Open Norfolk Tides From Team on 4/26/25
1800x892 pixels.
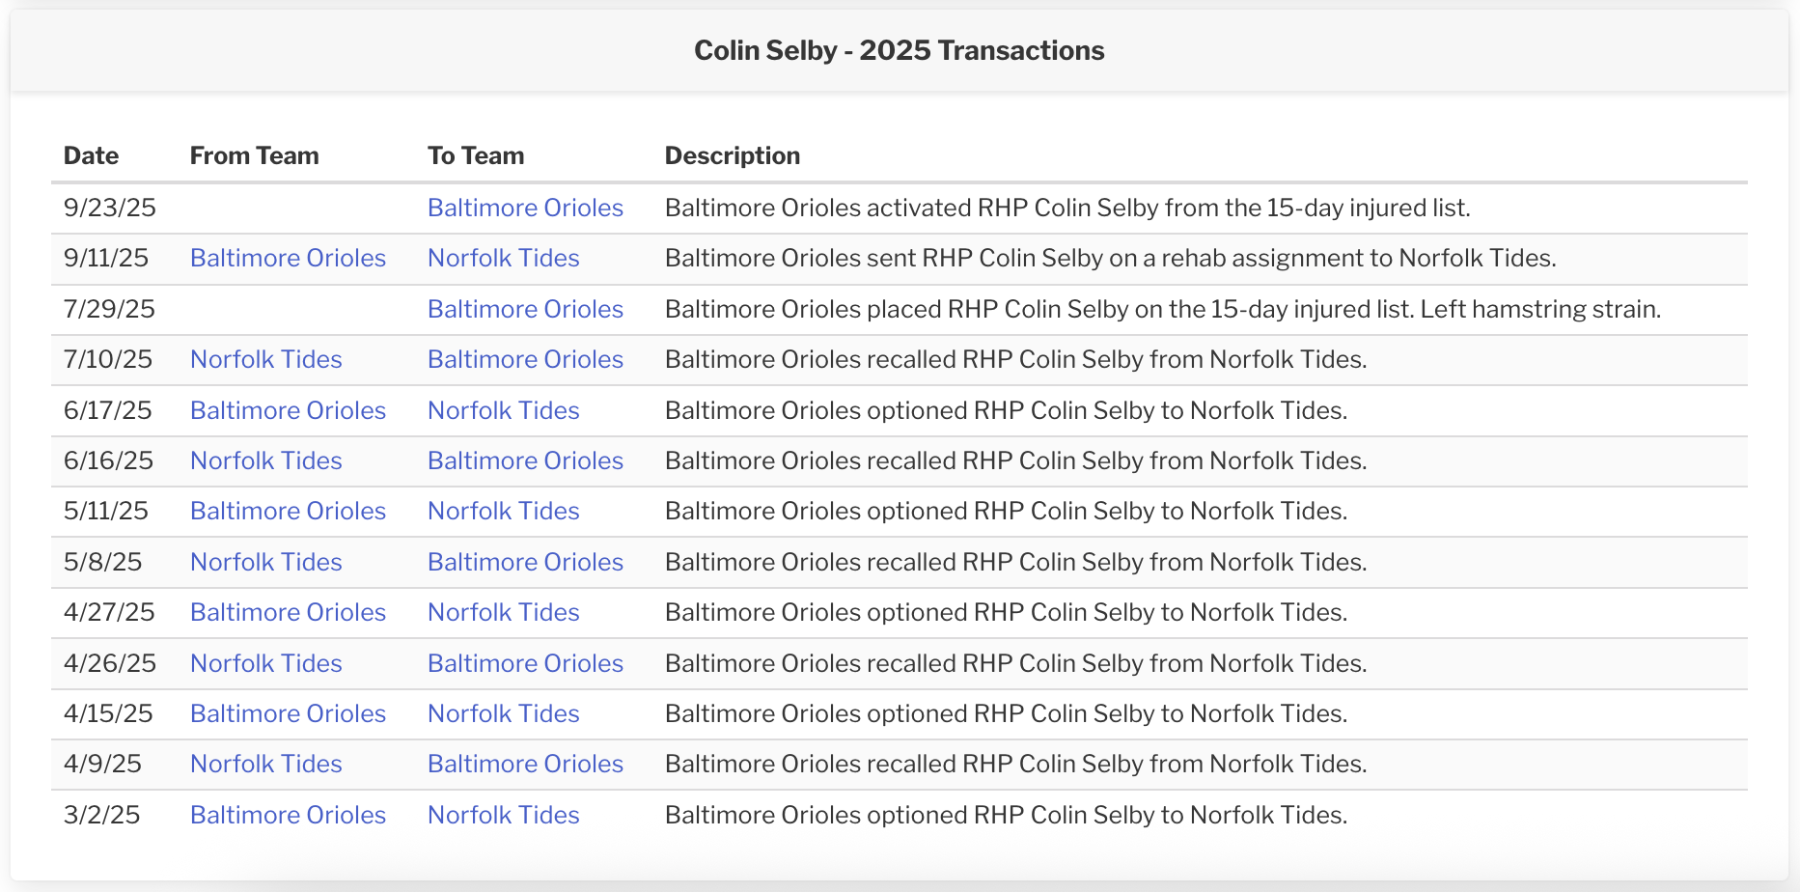266,663
